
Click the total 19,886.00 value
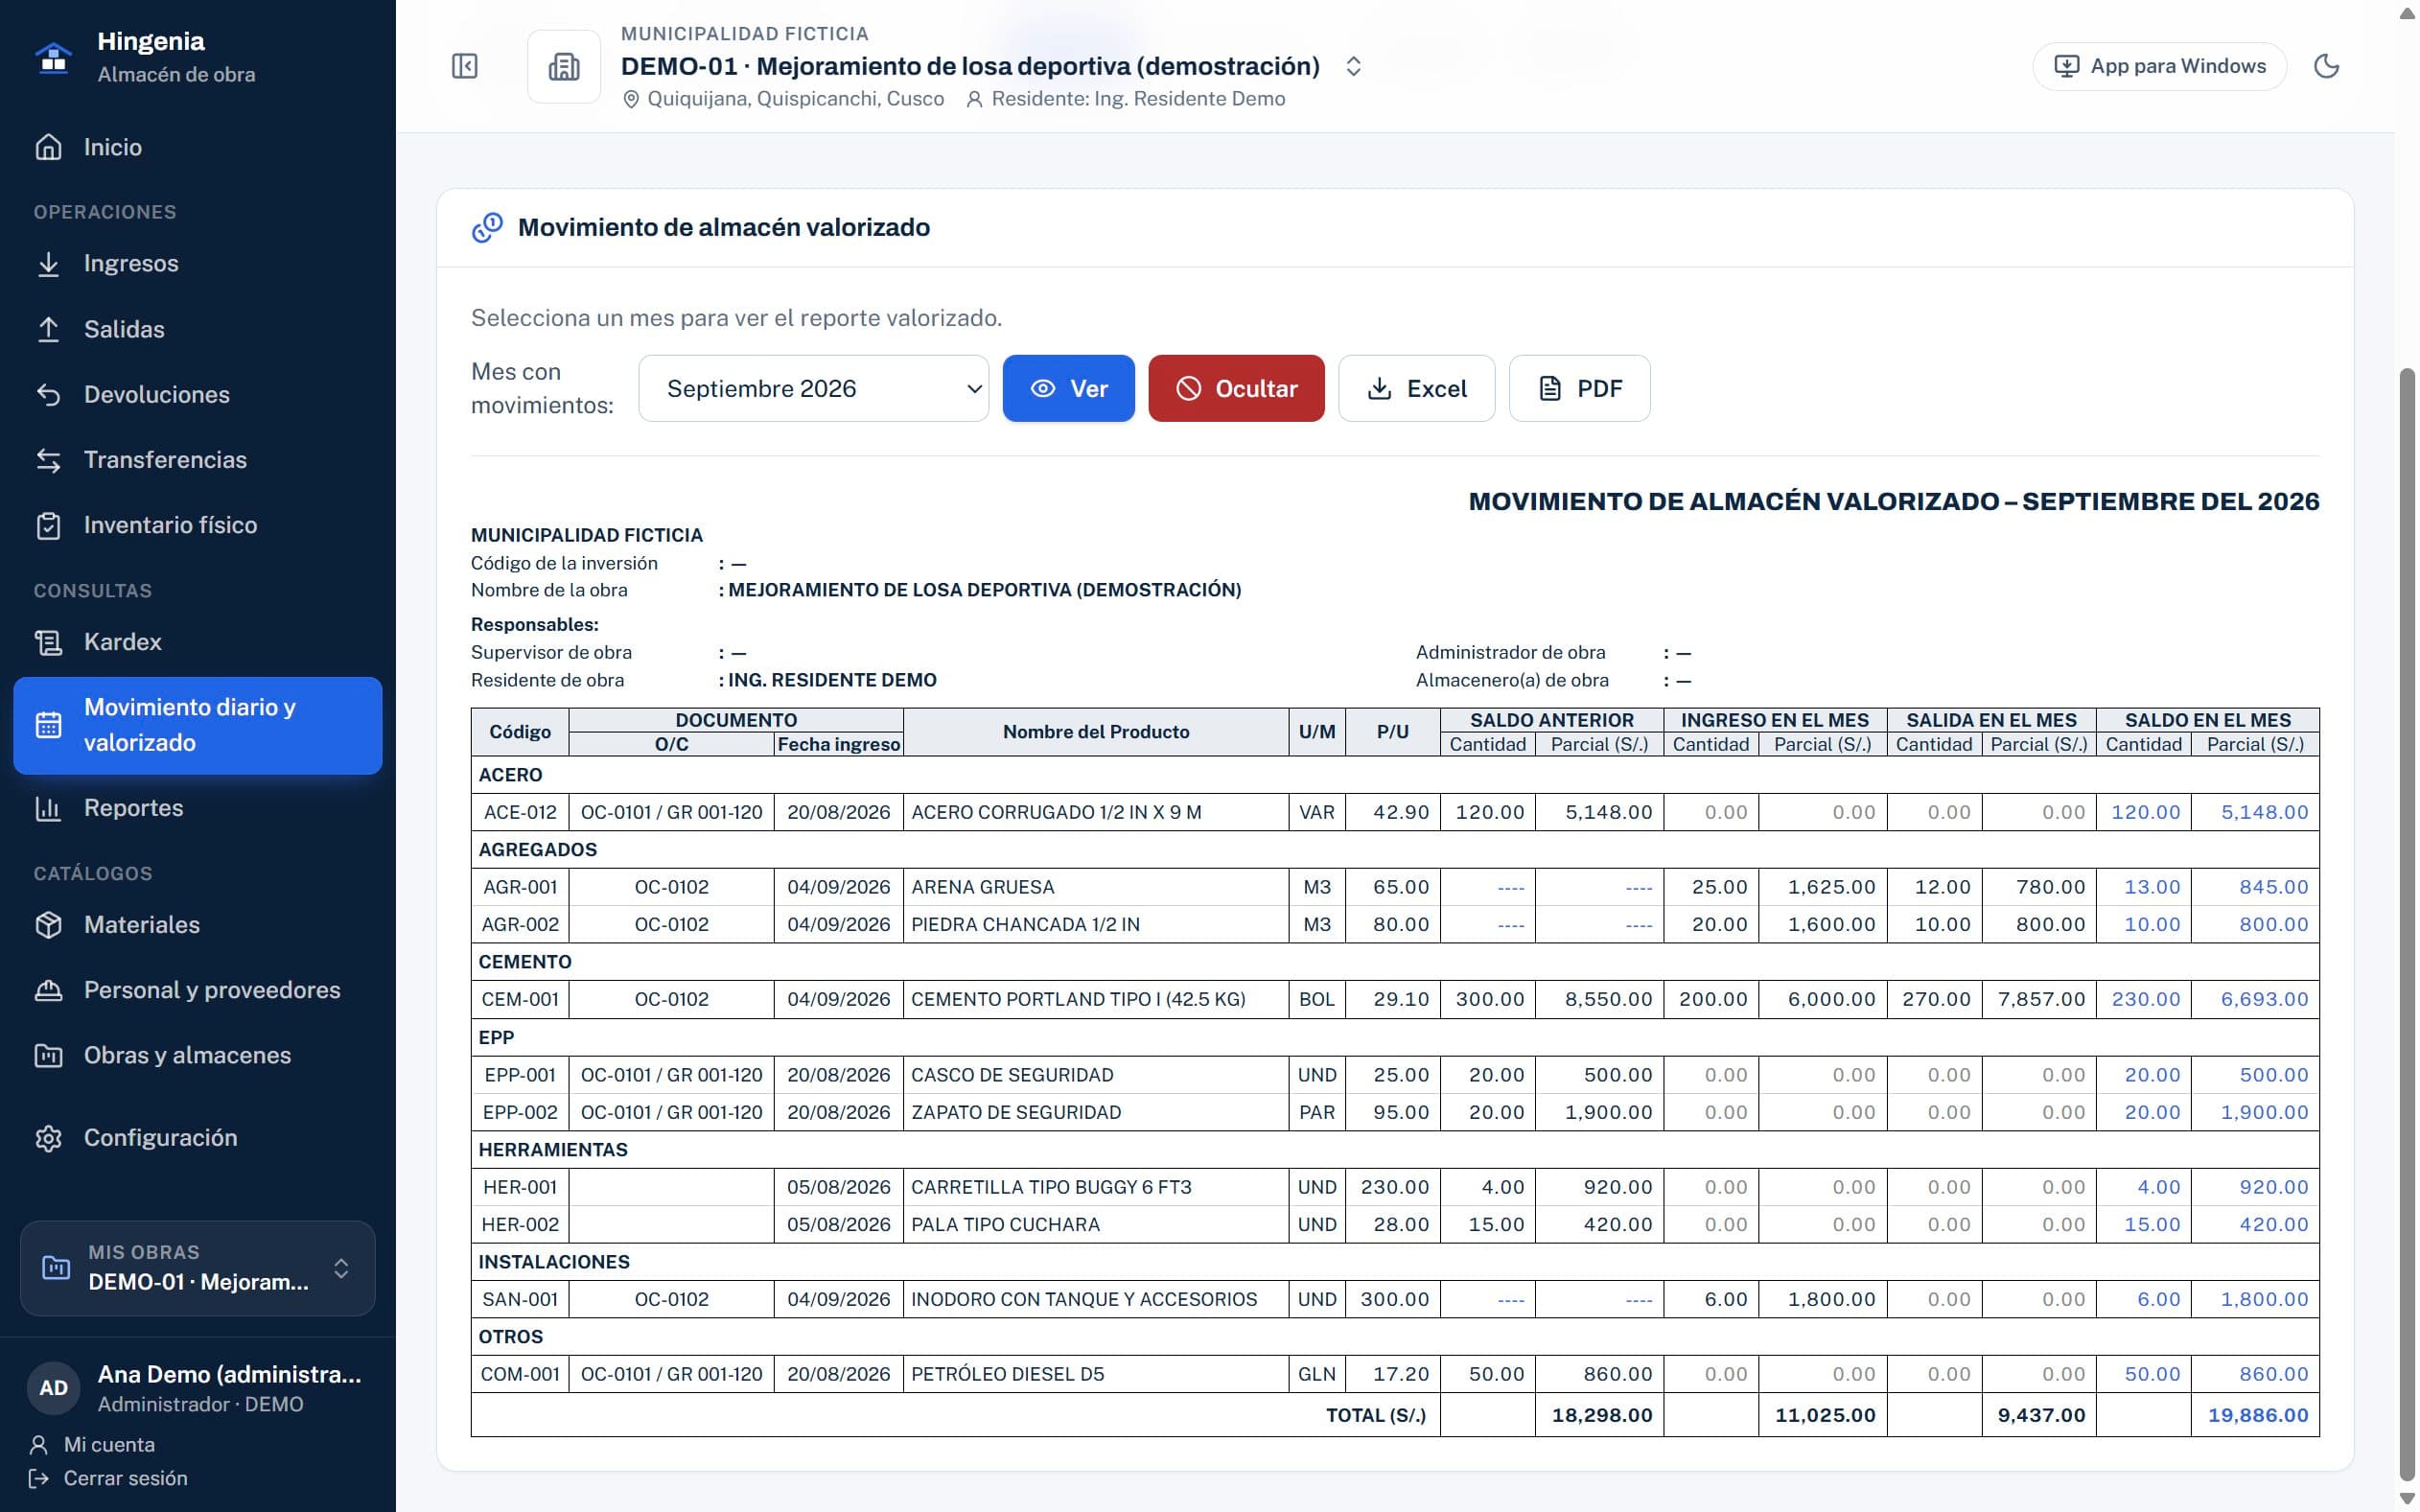2258,1415
